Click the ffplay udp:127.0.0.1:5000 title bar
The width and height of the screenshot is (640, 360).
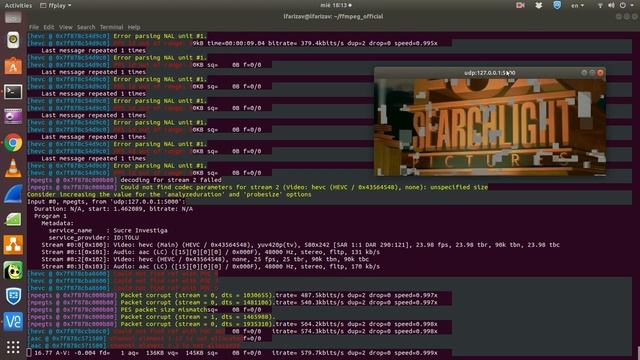489,73
